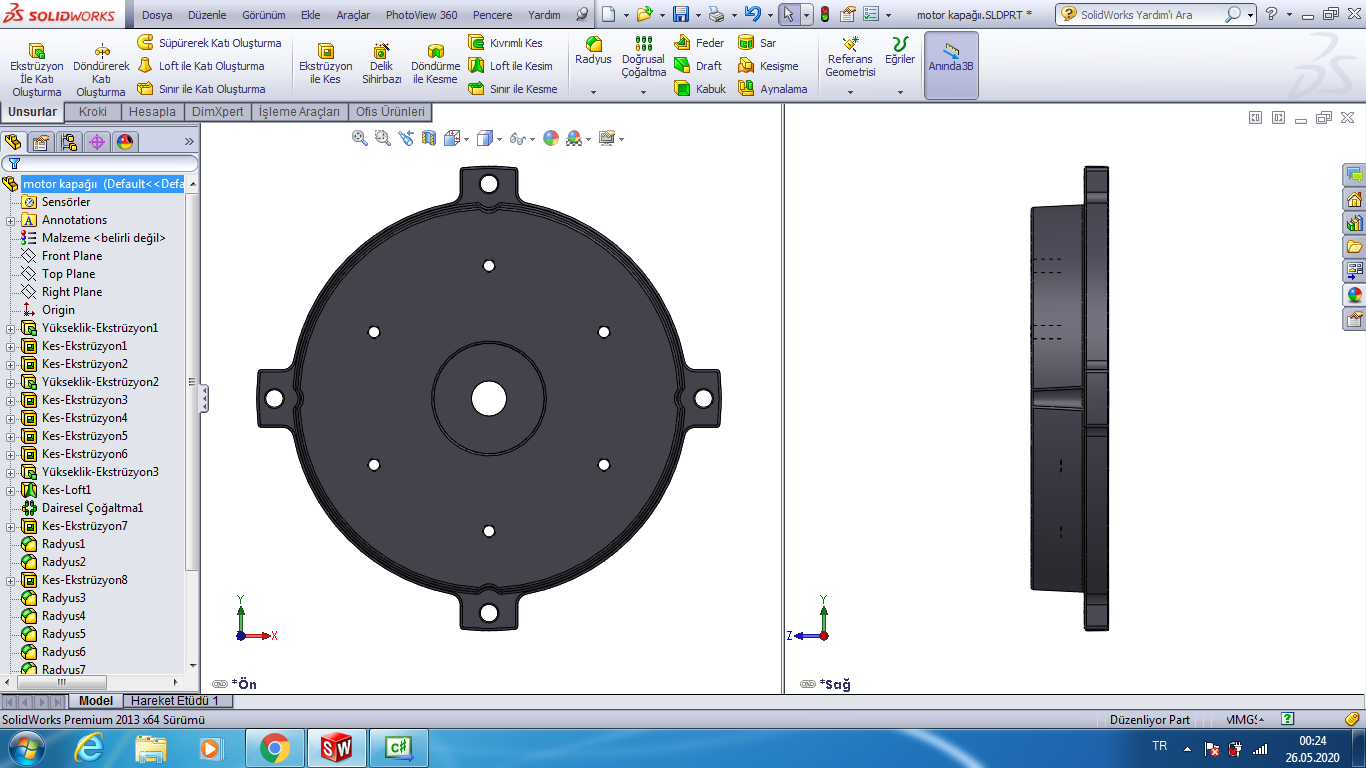Open ConfigurationManager tab icon
1366x768 pixels.
(69, 142)
